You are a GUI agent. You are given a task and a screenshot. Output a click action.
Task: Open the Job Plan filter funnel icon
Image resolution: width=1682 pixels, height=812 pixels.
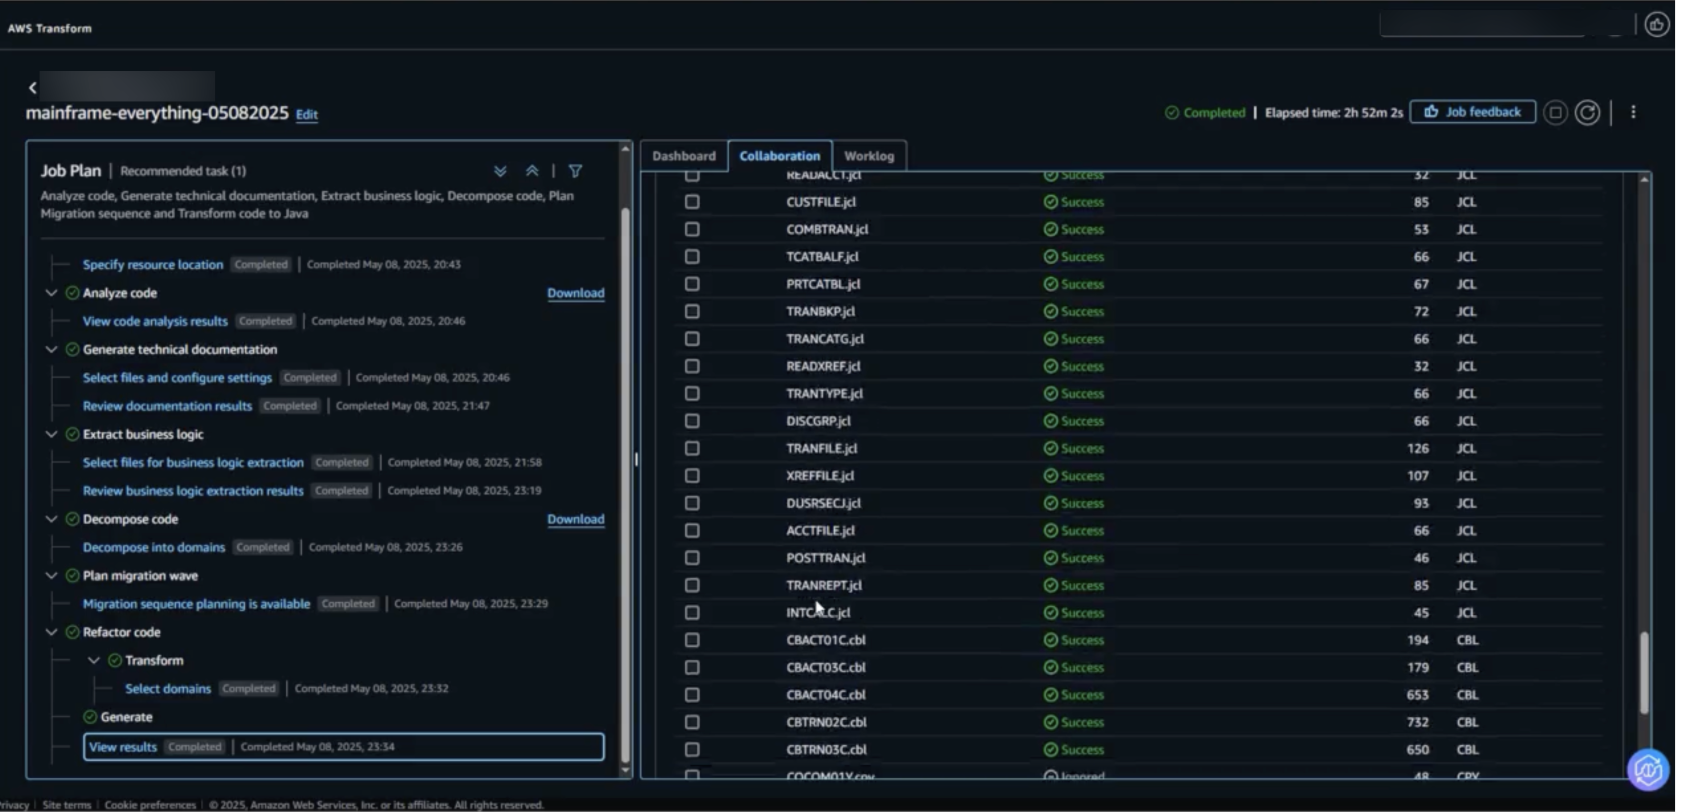[575, 171]
